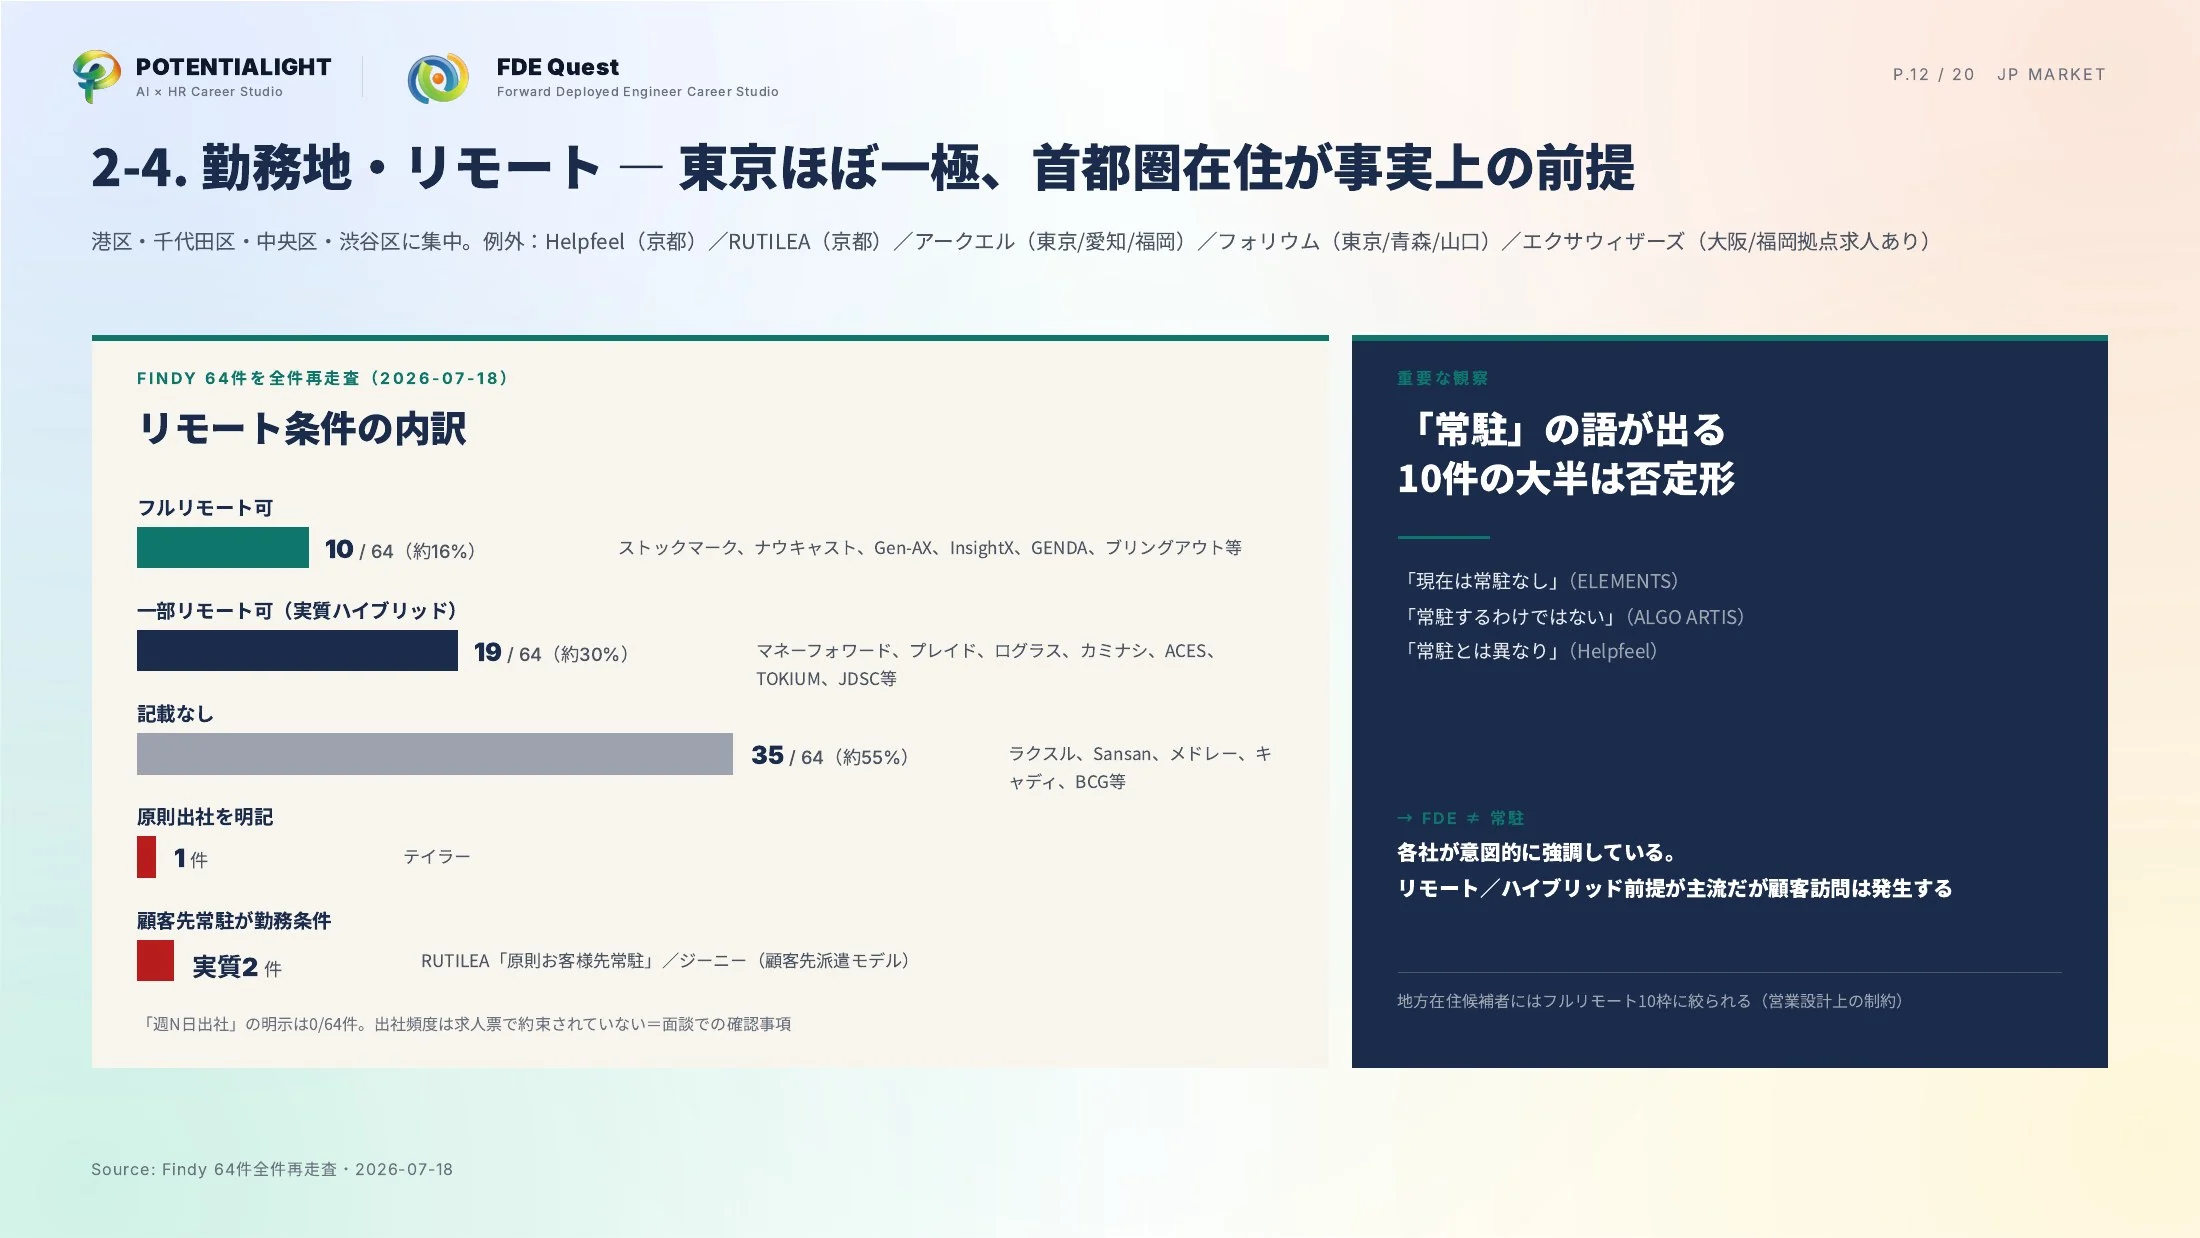The image size is (2200, 1238).
Task: Select the company list starting 'マネーフォワード'
Action: click(x=986, y=664)
